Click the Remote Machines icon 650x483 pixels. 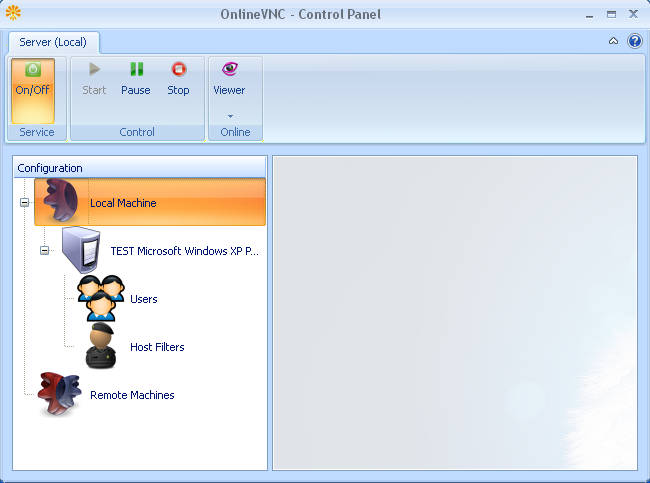click(59, 394)
